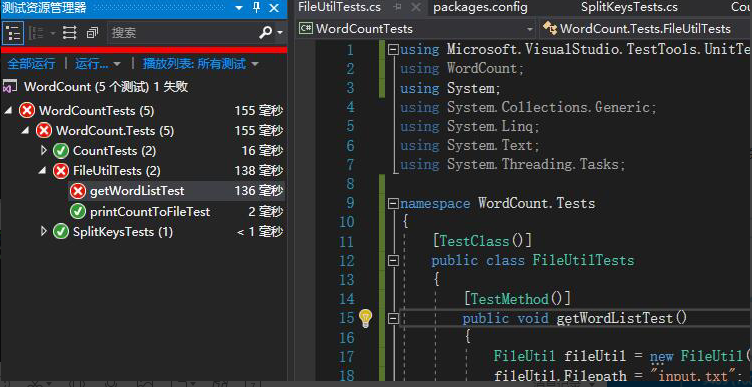Viewport: 752px width, 387px height.
Task: Click the passed icon beside CountTests
Action: coord(61,151)
